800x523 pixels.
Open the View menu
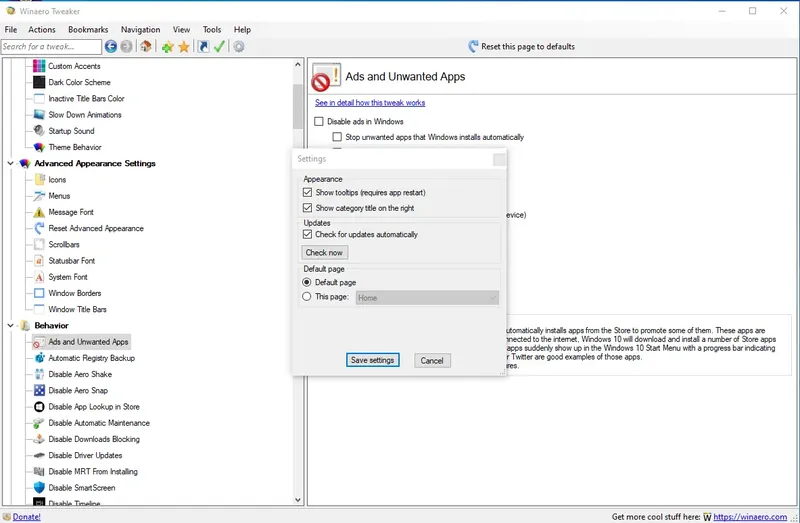pos(181,30)
